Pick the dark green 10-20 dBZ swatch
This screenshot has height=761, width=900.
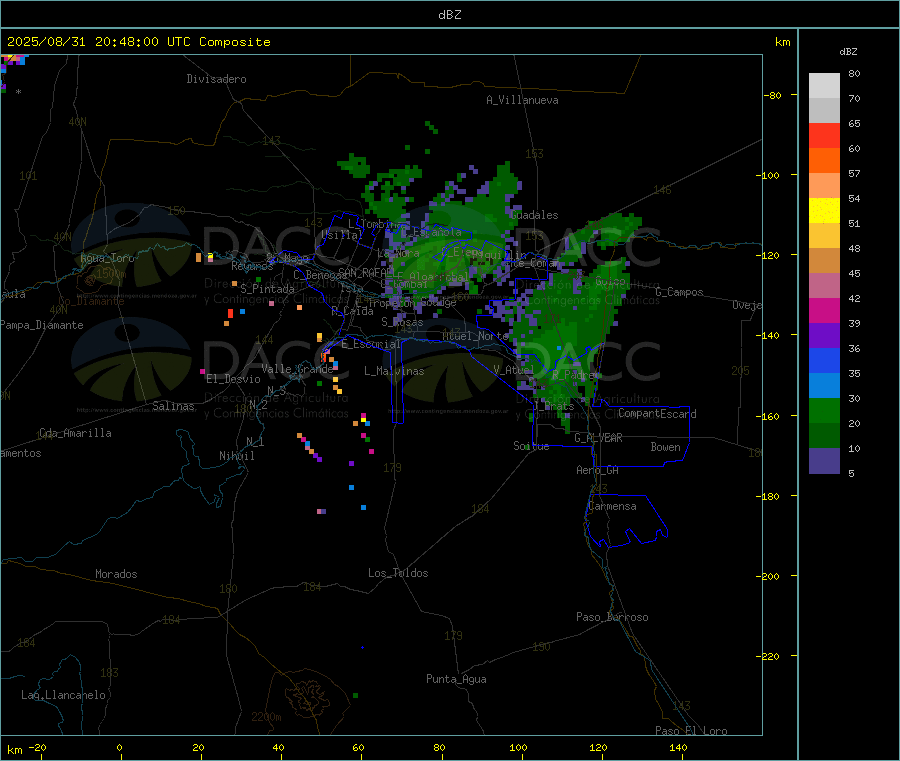pos(824,435)
